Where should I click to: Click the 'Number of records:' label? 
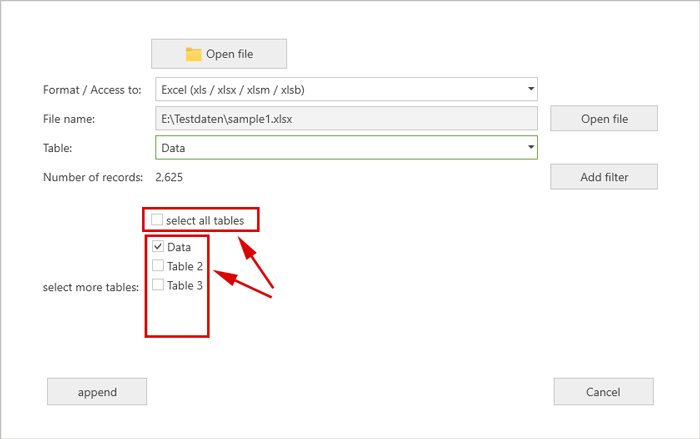93,177
